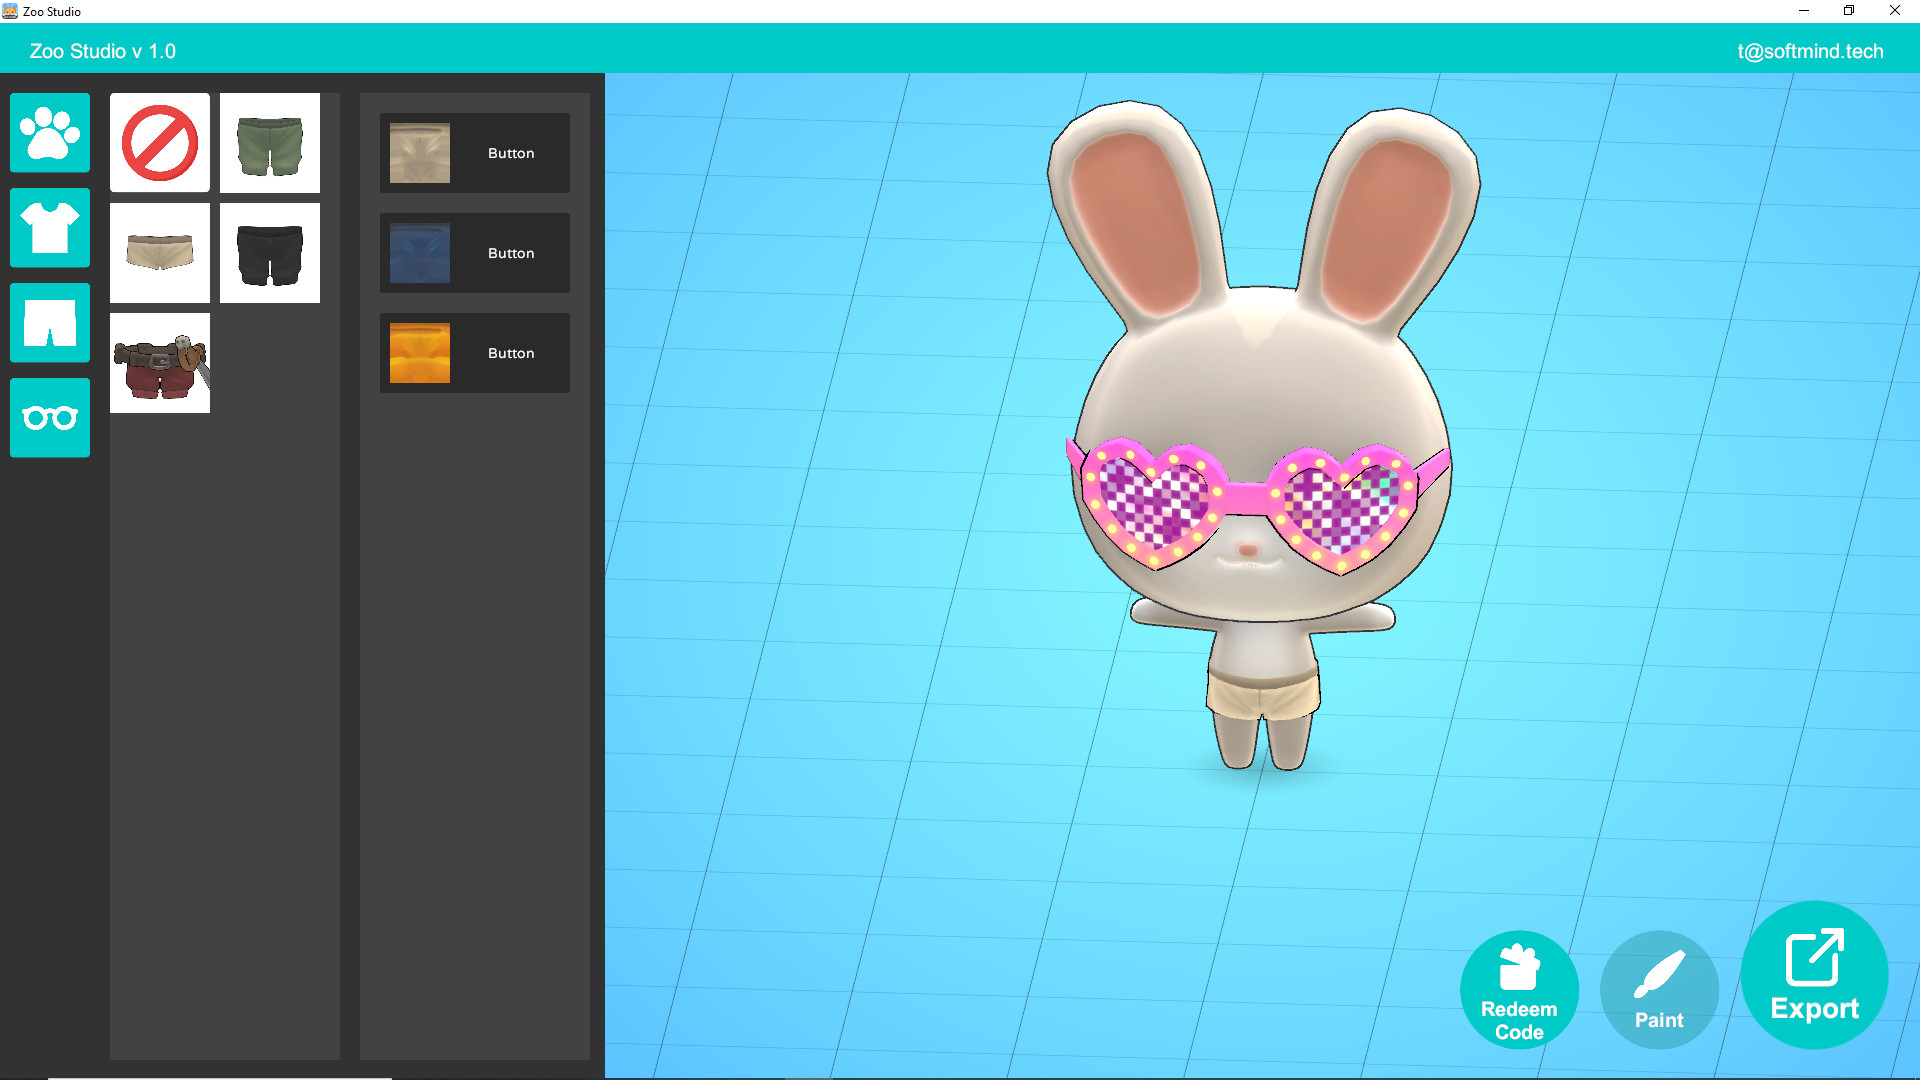Click the t@softmind.tech contact link

pos(1811,51)
